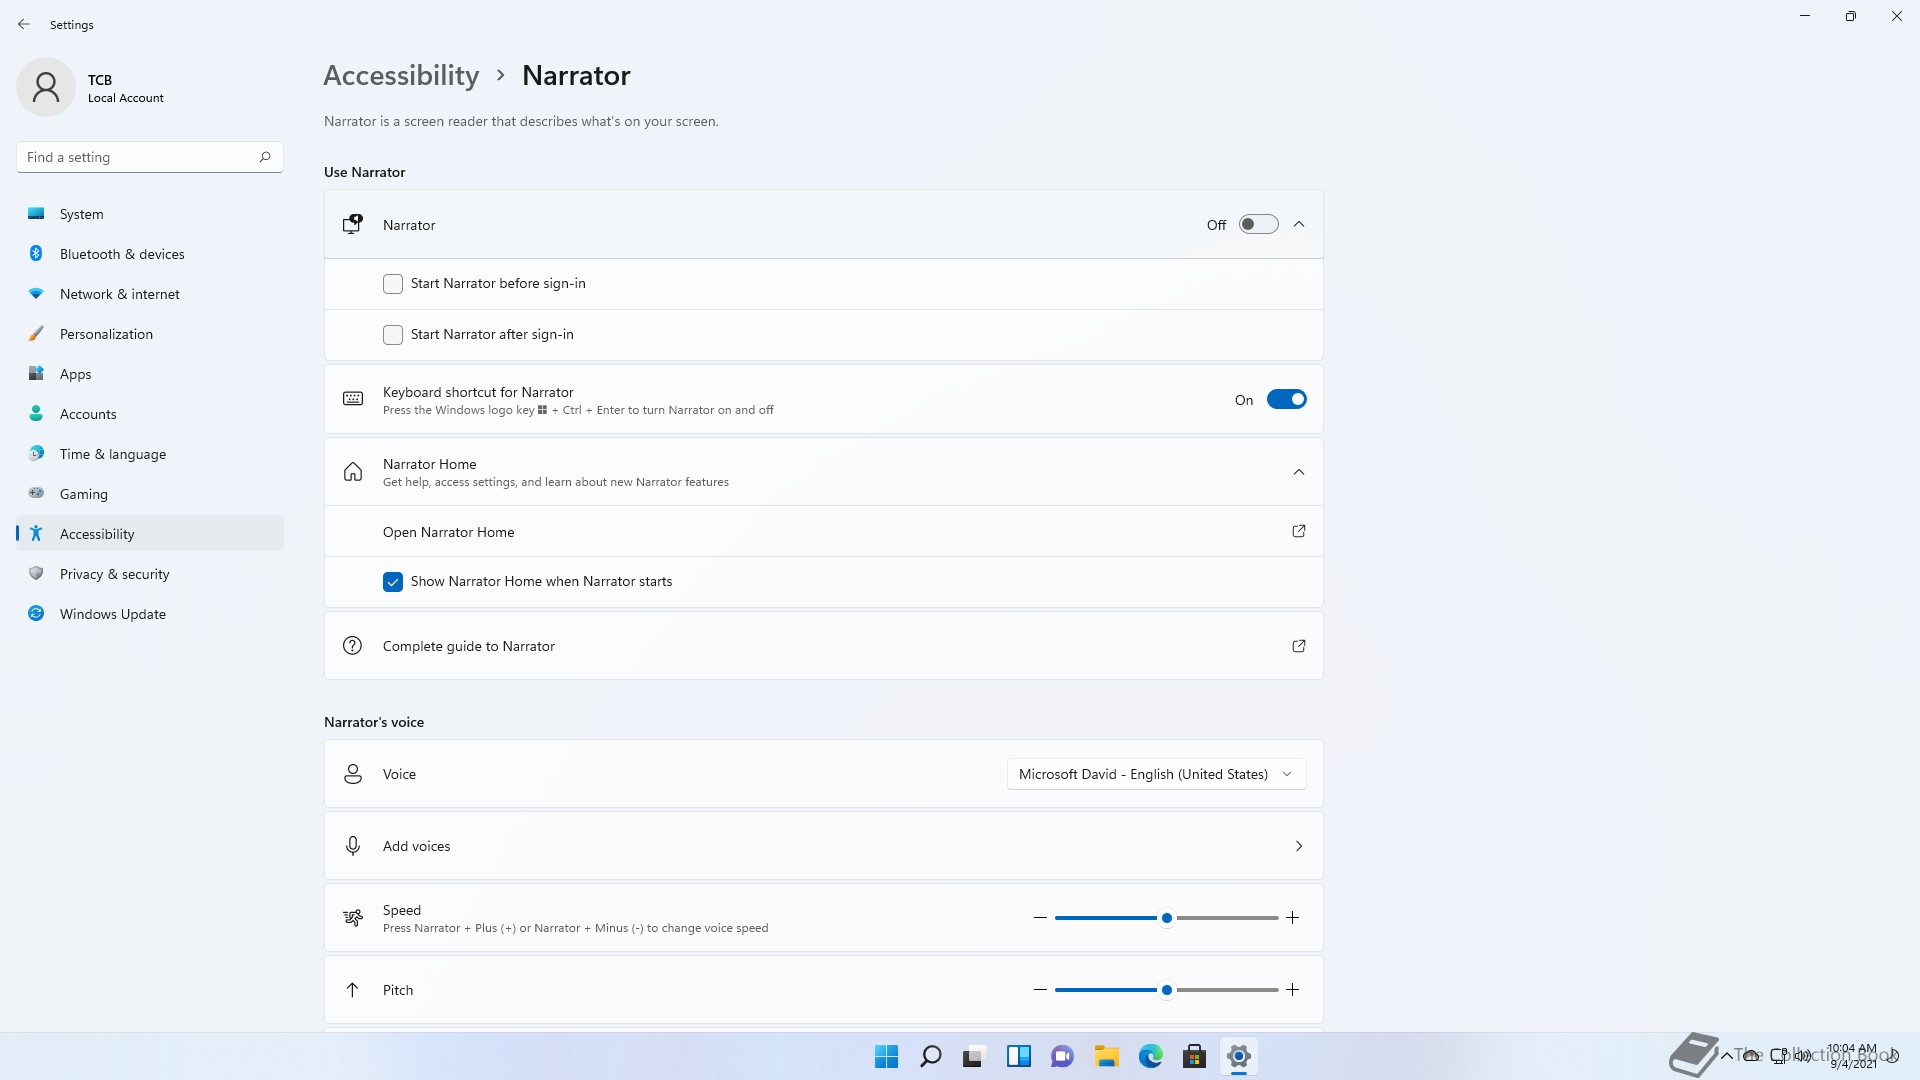
Task: Open the Add voices chevron
Action: (1299, 846)
